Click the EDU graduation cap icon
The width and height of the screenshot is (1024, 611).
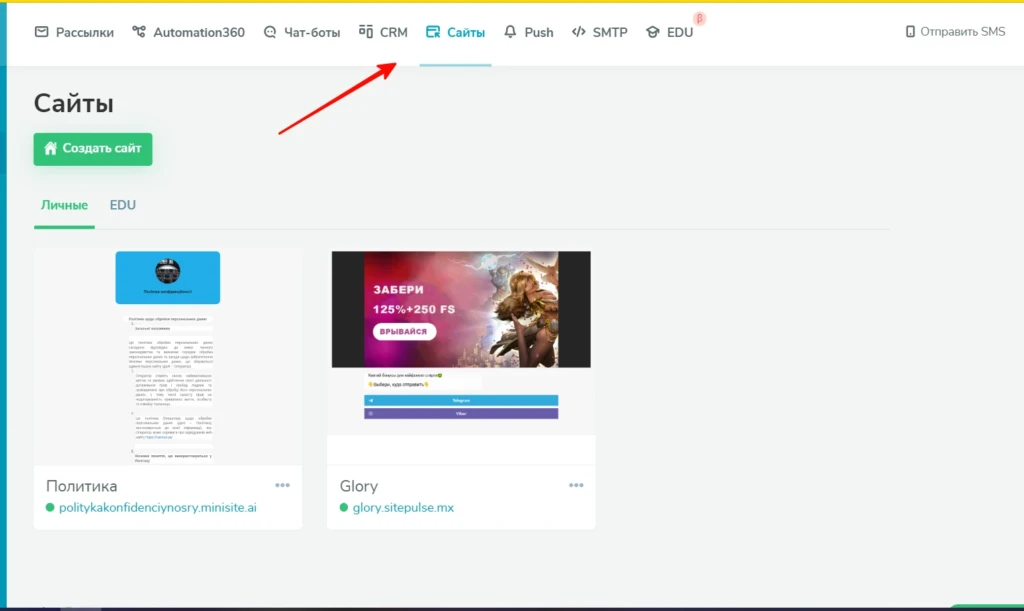(652, 32)
